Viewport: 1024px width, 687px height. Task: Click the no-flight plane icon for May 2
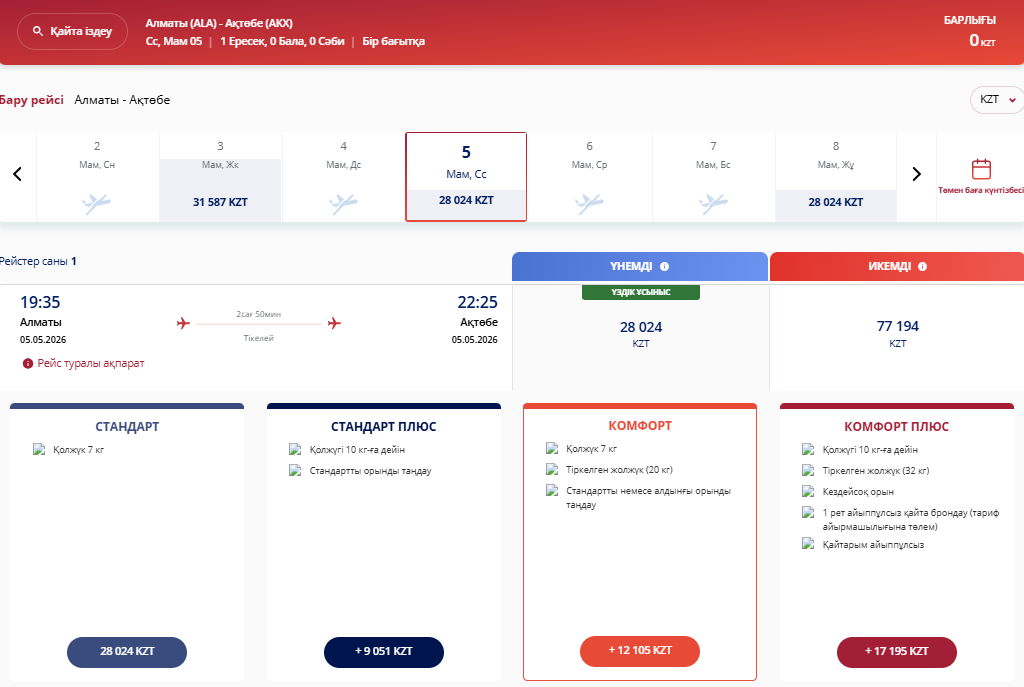tap(97, 203)
